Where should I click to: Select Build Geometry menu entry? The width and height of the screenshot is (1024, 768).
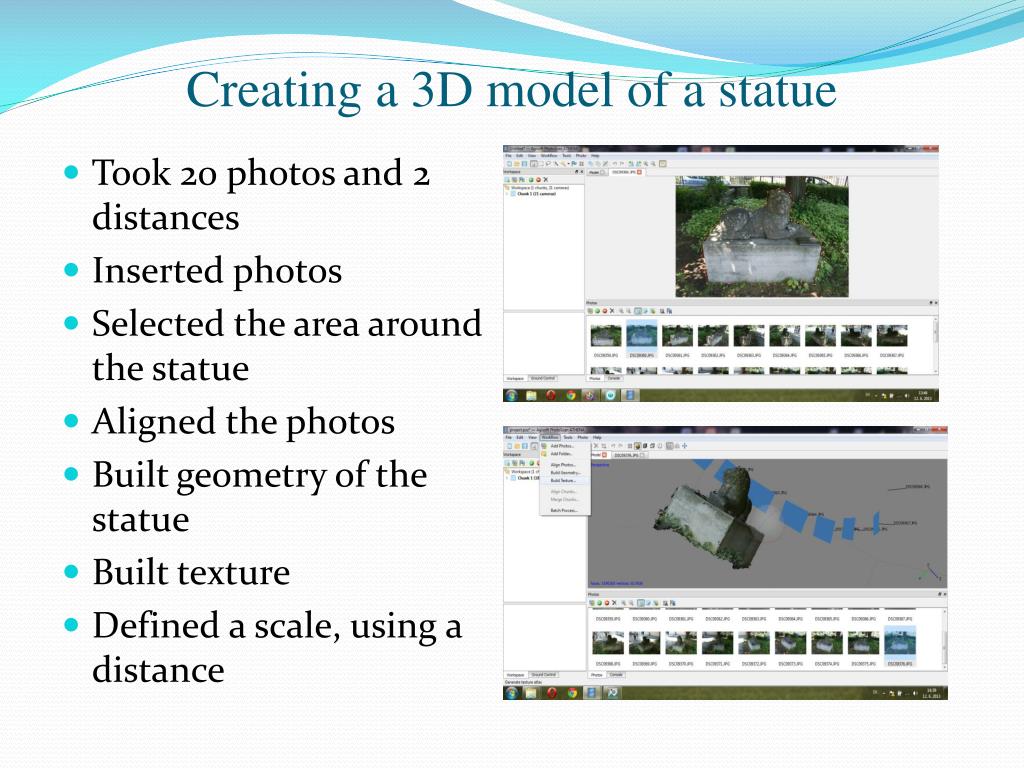(565, 472)
